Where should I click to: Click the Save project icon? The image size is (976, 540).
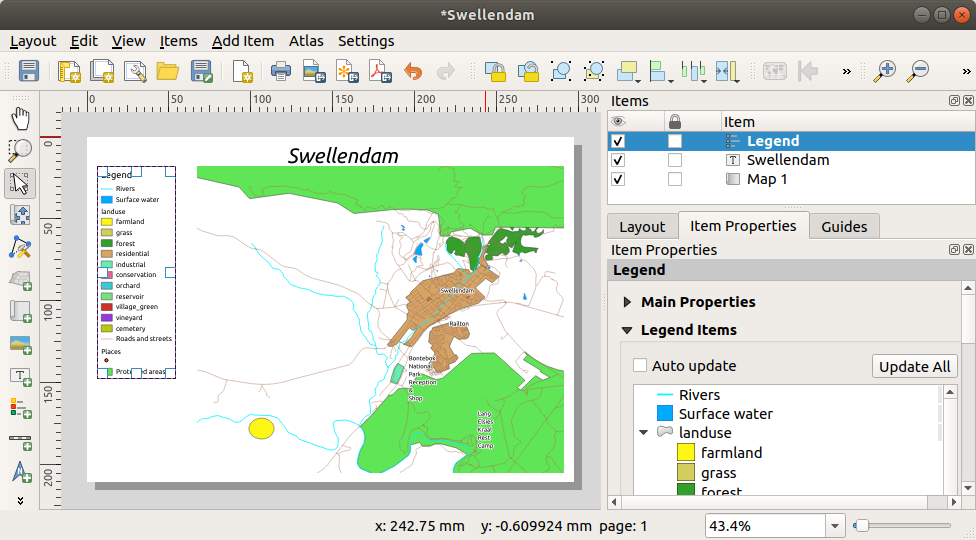(29, 71)
